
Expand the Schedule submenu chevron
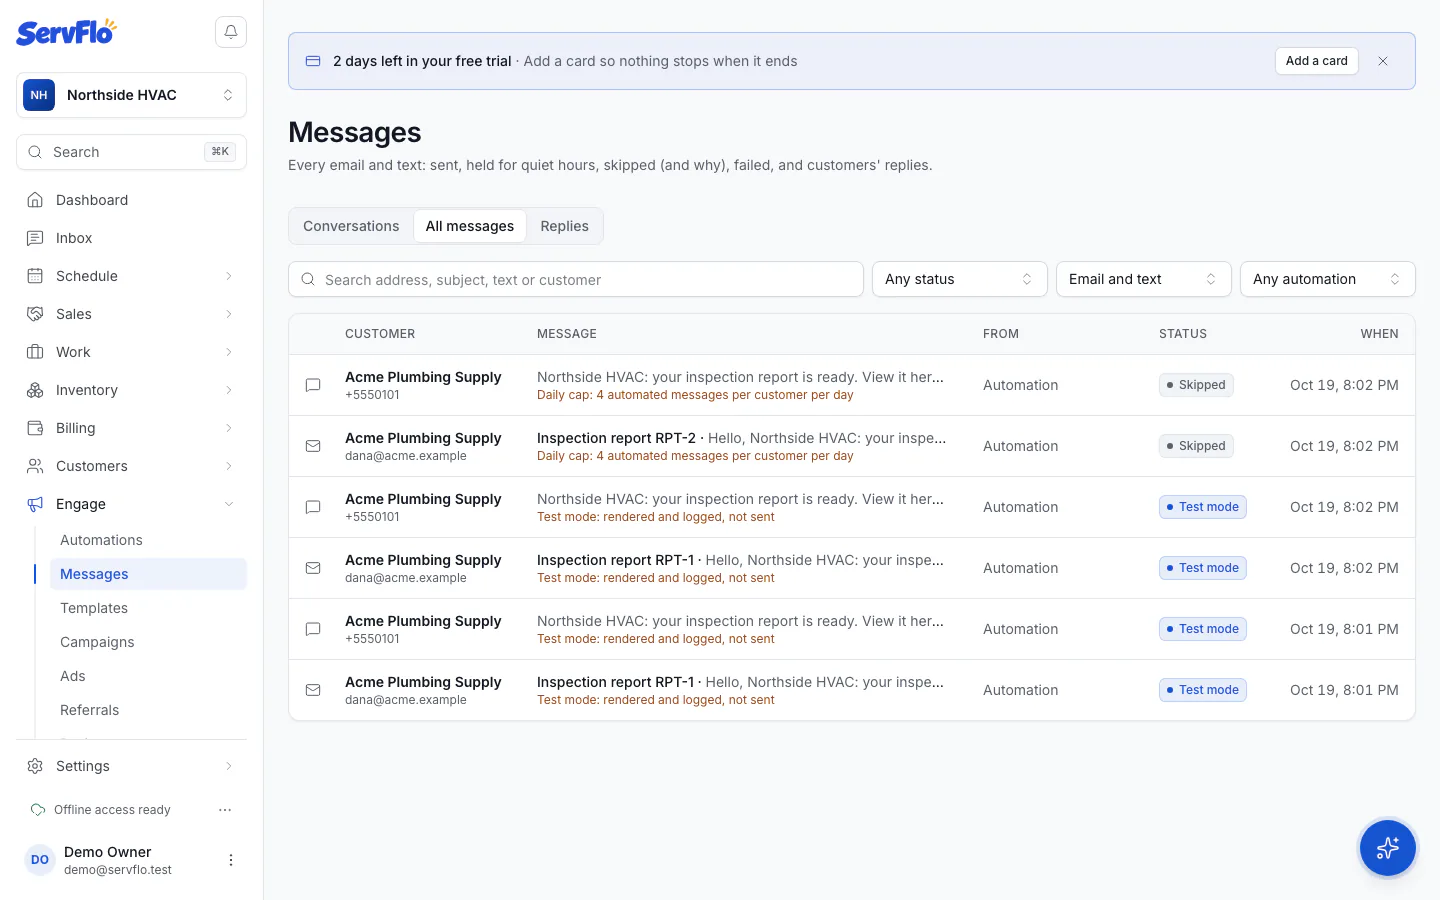(x=229, y=276)
